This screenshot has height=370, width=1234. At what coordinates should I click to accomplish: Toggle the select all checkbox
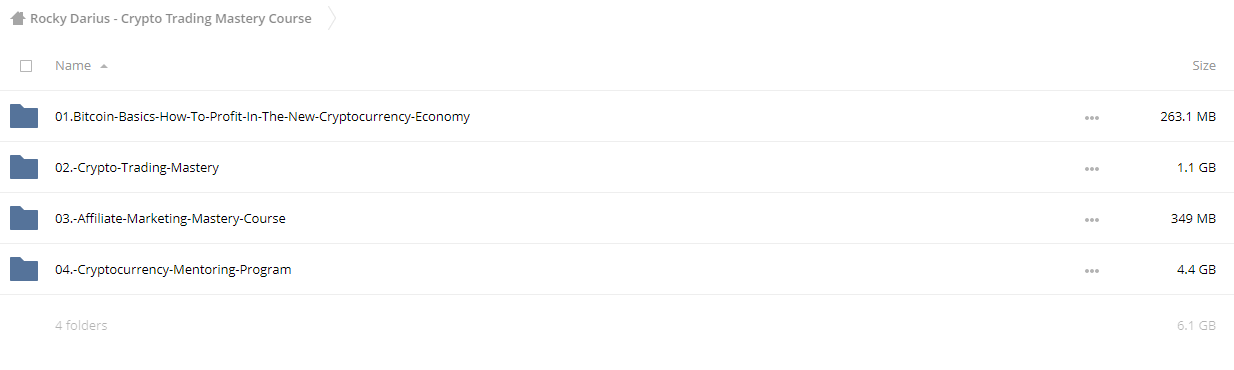pos(26,66)
